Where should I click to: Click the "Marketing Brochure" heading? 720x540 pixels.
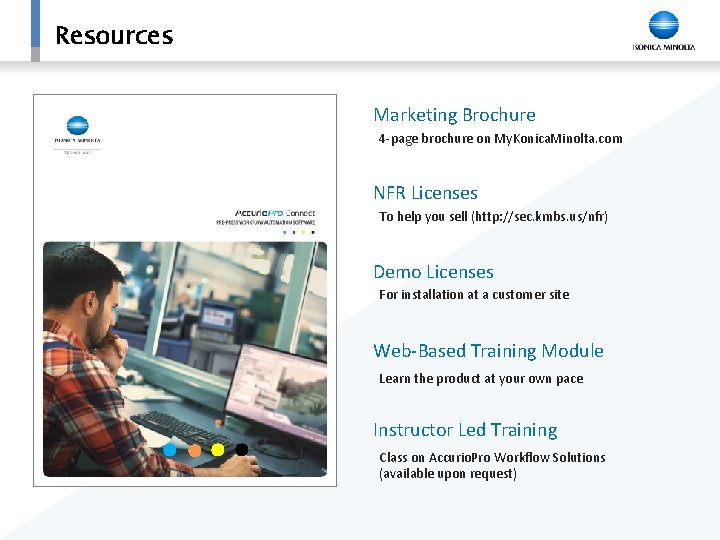pyautogui.click(x=455, y=115)
